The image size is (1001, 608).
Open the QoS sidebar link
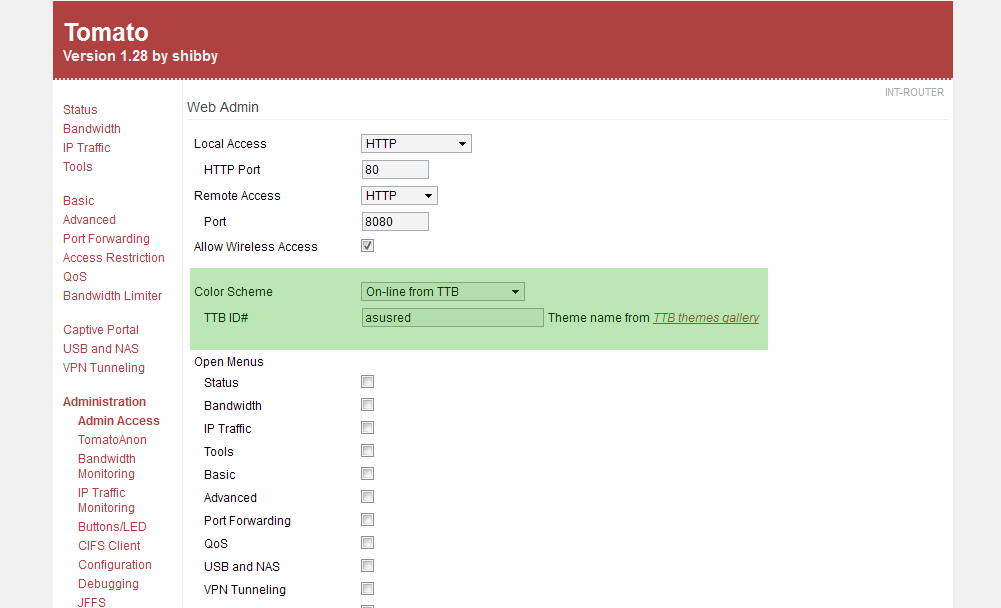point(75,277)
